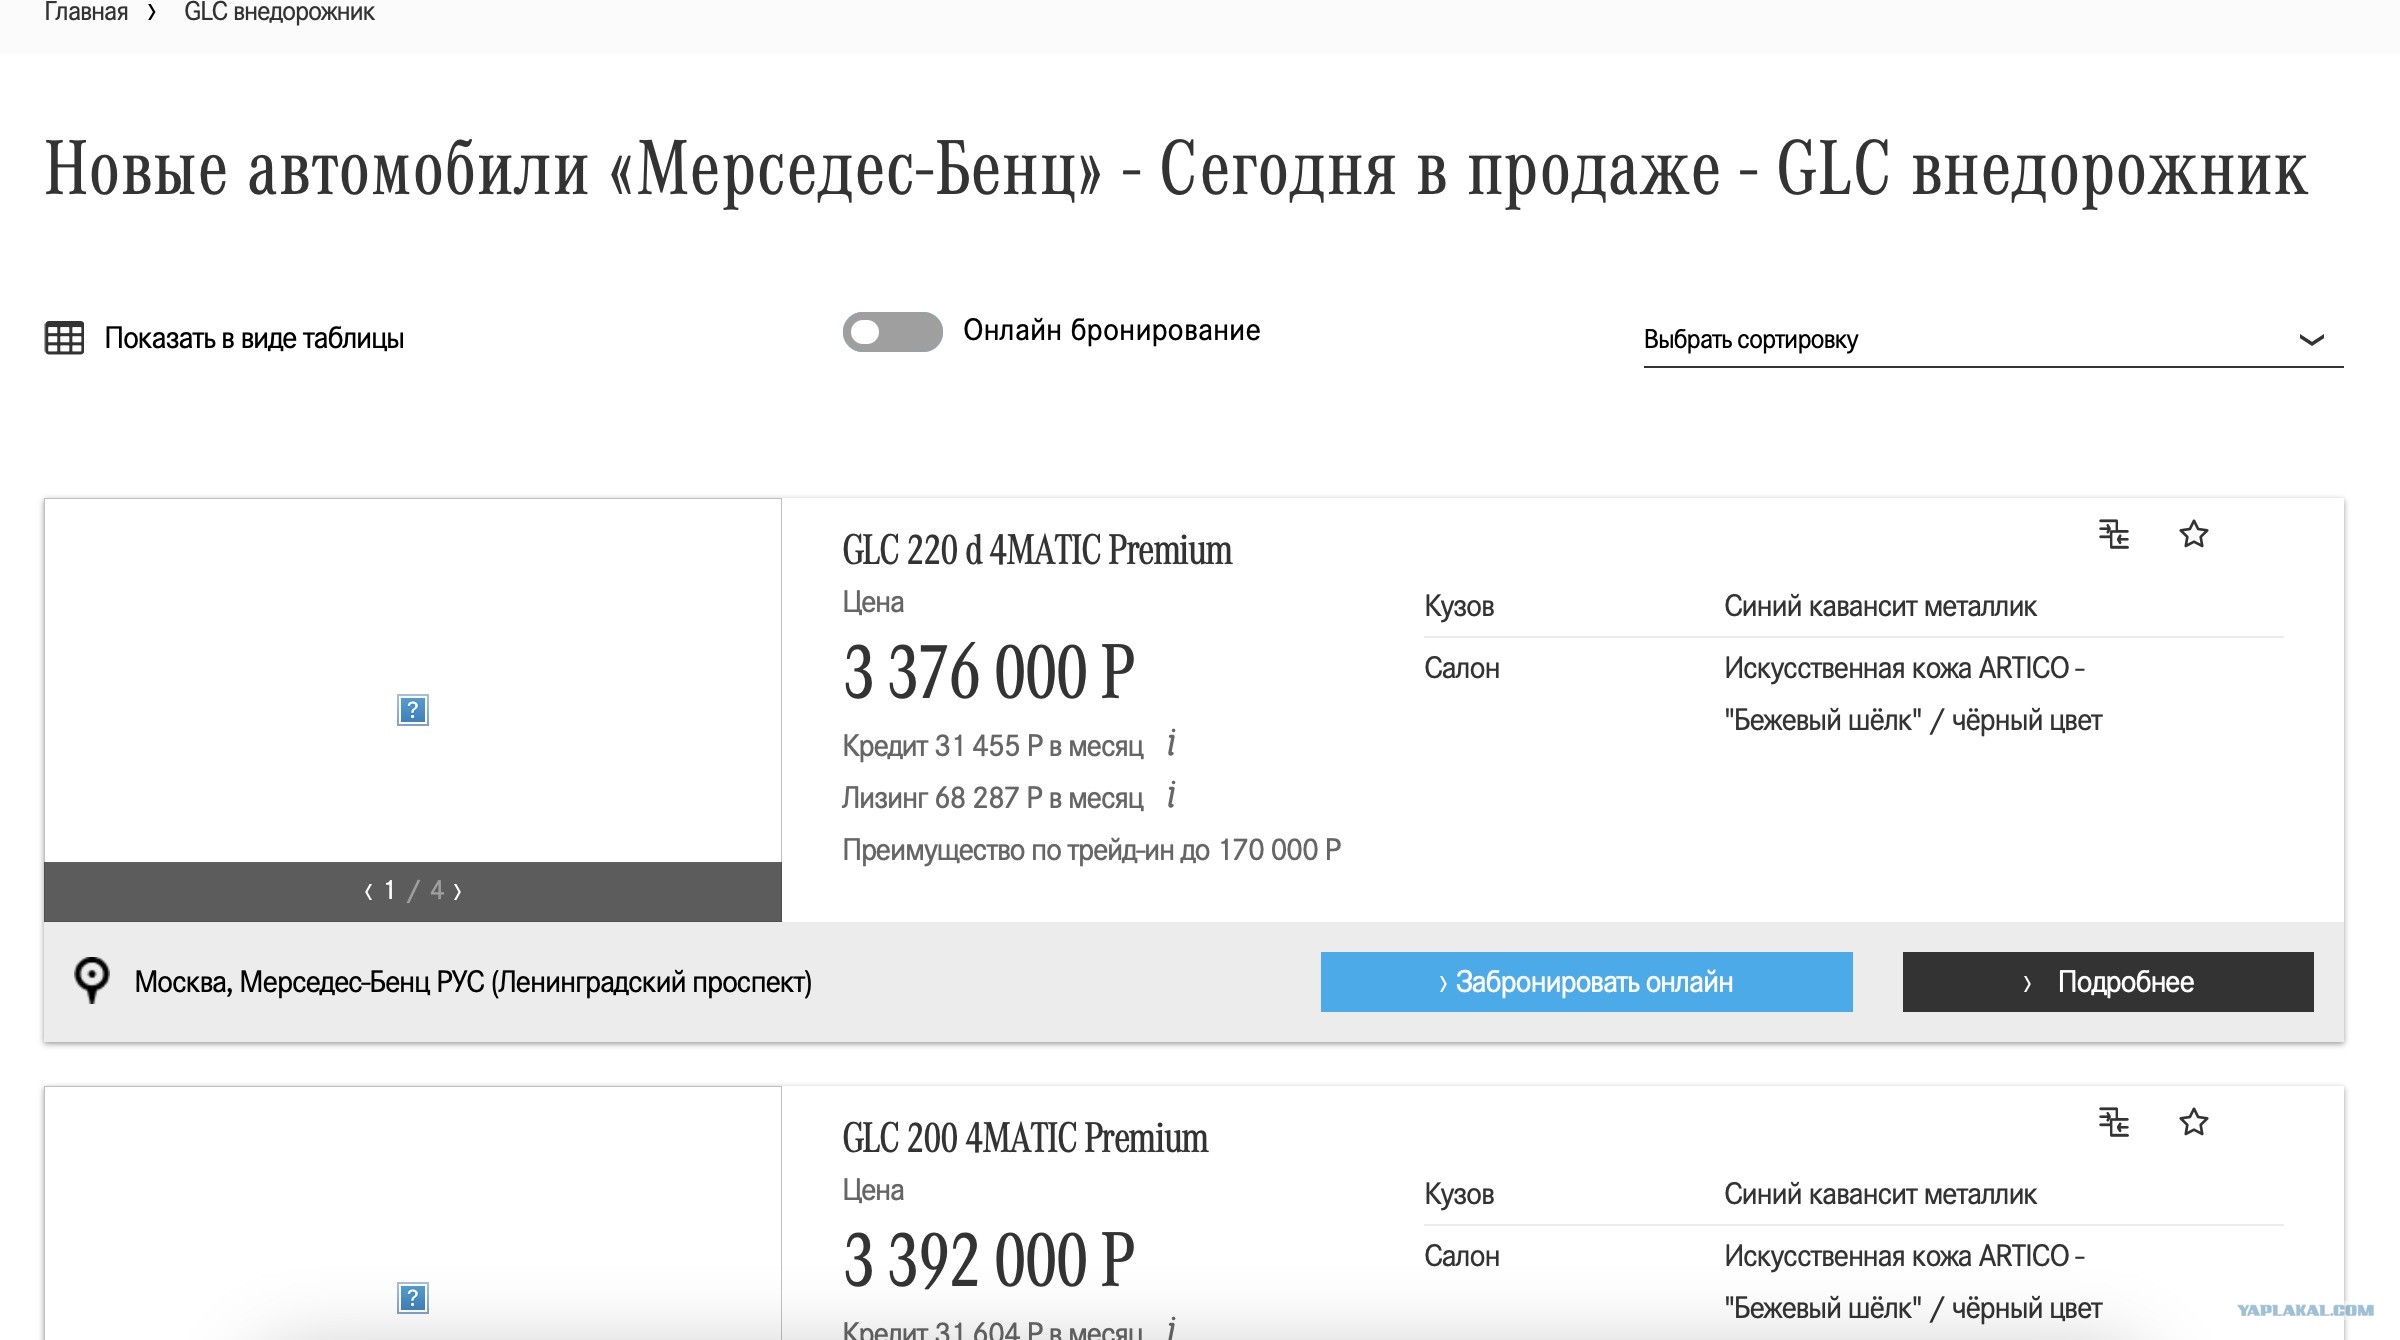Open the Выбрать сортировку dropdown

pos(1993,340)
